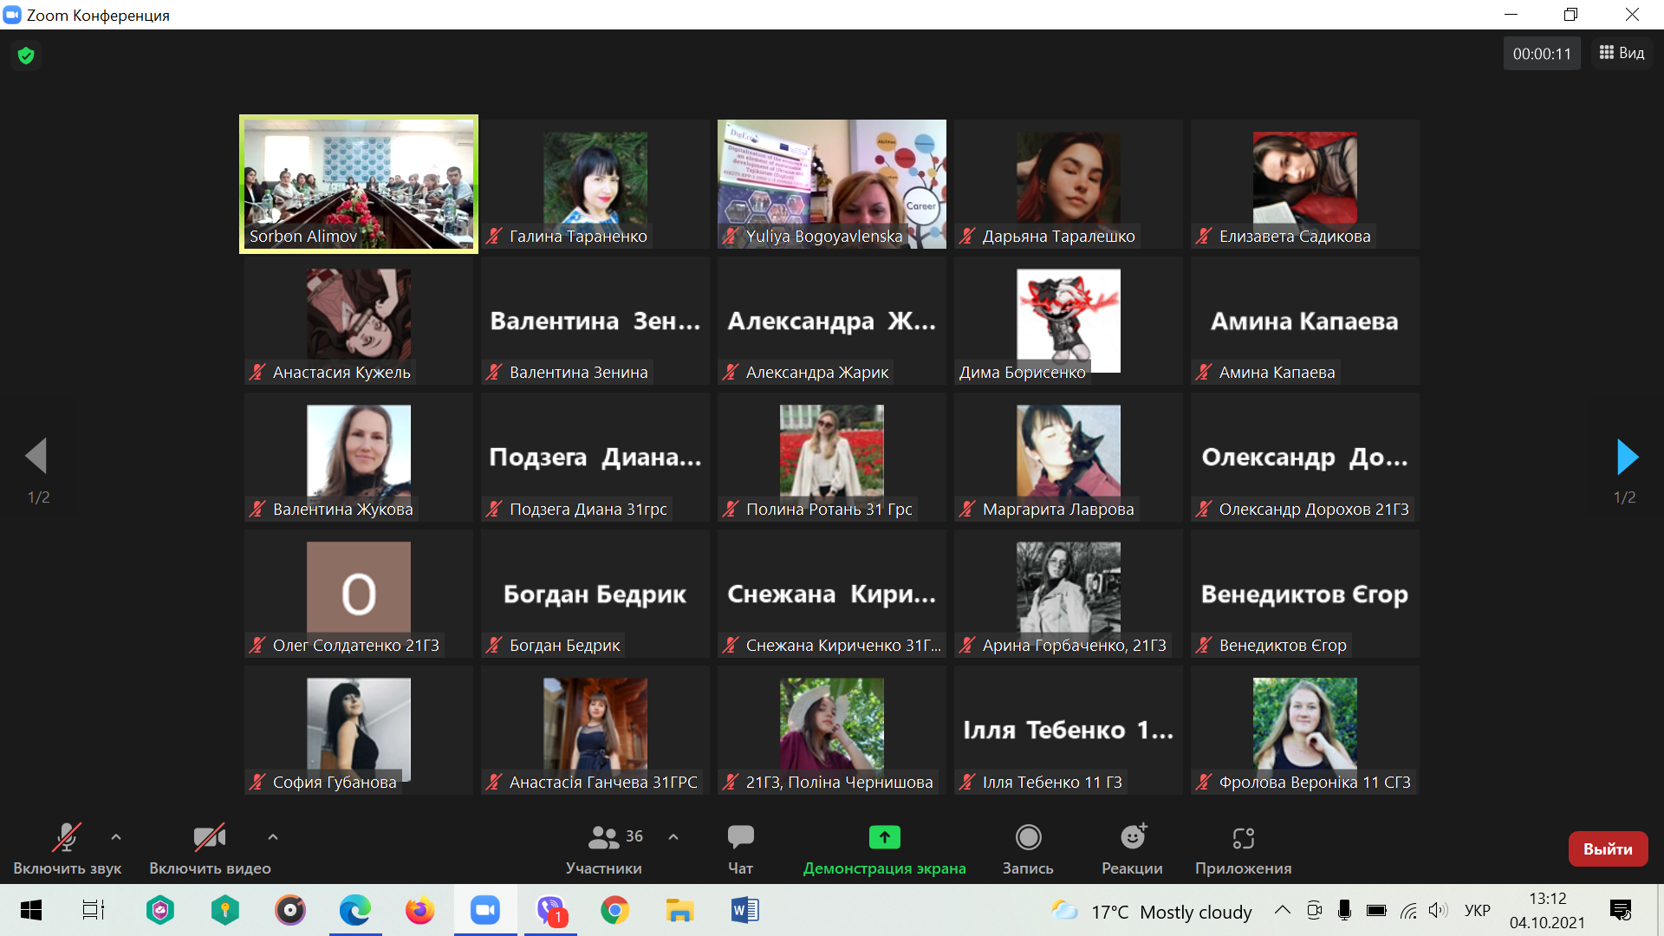Show hidden icons in system tray

click(x=1282, y=910)
